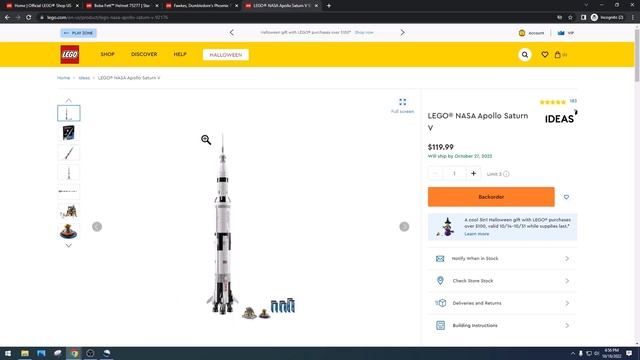
Task: Open File Explorer from taskbar
Action: 25,353
